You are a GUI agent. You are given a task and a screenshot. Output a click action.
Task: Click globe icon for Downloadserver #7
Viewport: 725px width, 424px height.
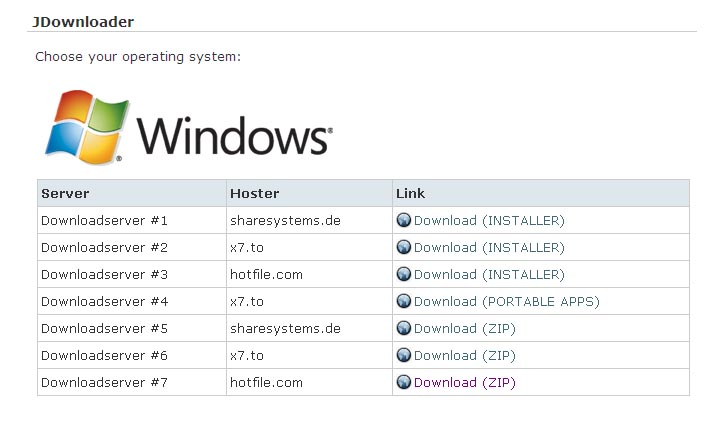pos(404,382)
